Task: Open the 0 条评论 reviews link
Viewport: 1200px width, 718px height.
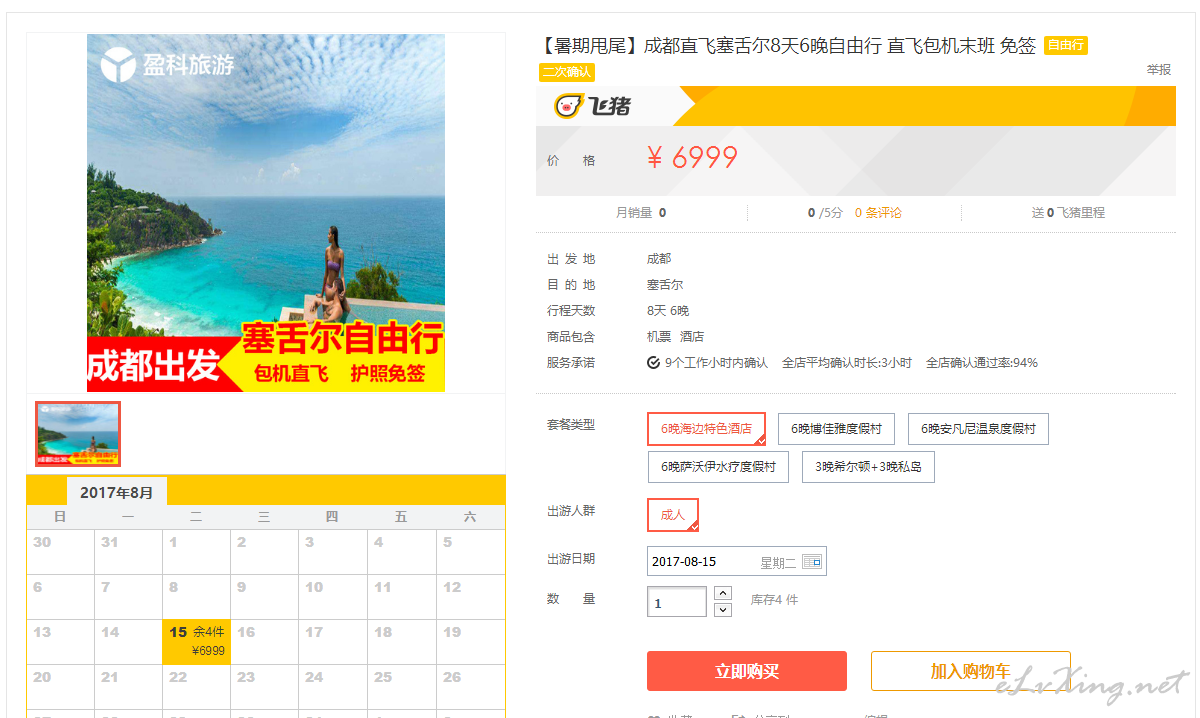Action: [878, 212]
